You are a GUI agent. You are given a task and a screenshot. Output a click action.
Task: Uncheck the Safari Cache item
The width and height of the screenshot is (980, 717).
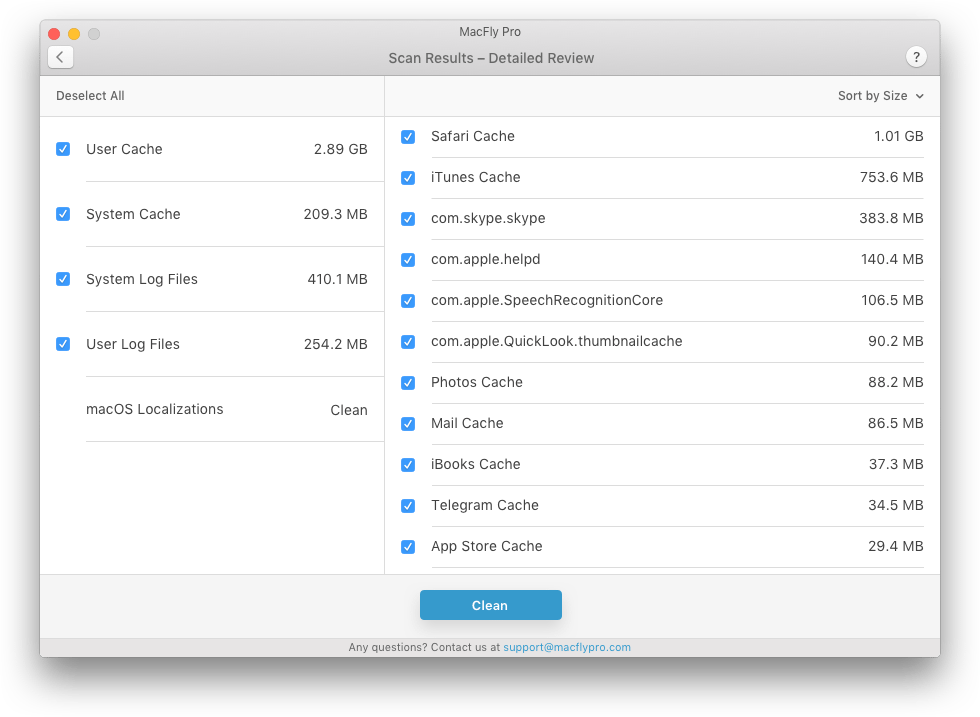tap(408, 137)
